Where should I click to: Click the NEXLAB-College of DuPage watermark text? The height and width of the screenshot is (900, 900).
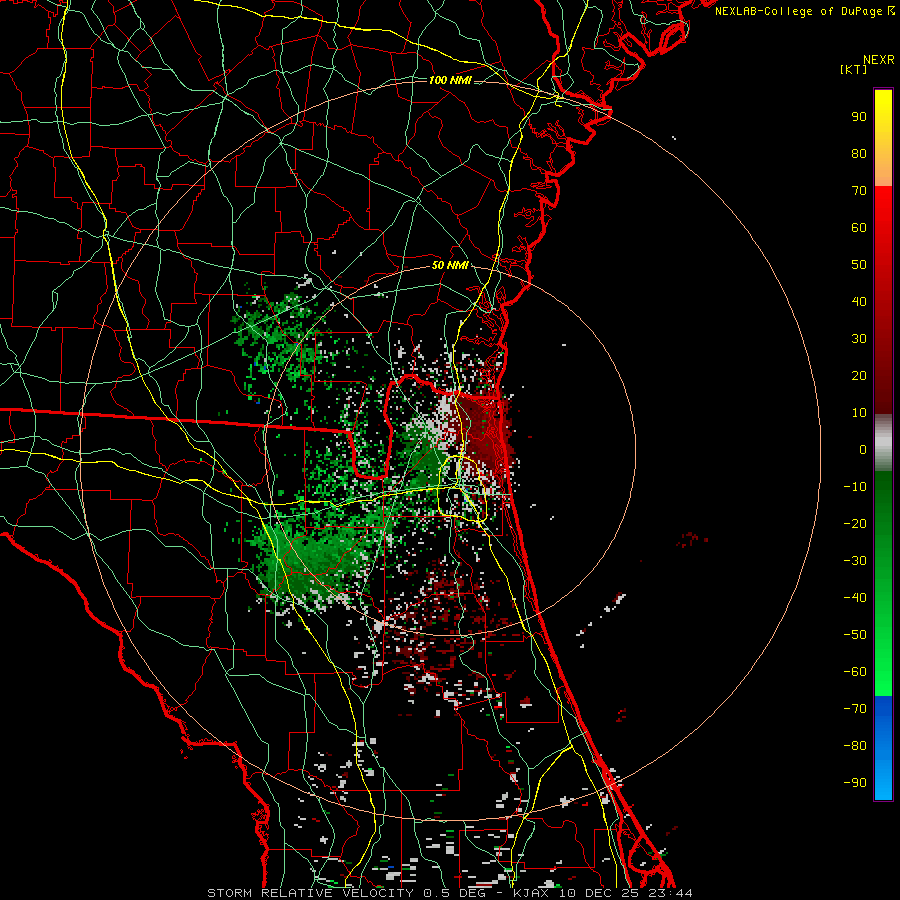pos(804,11)
